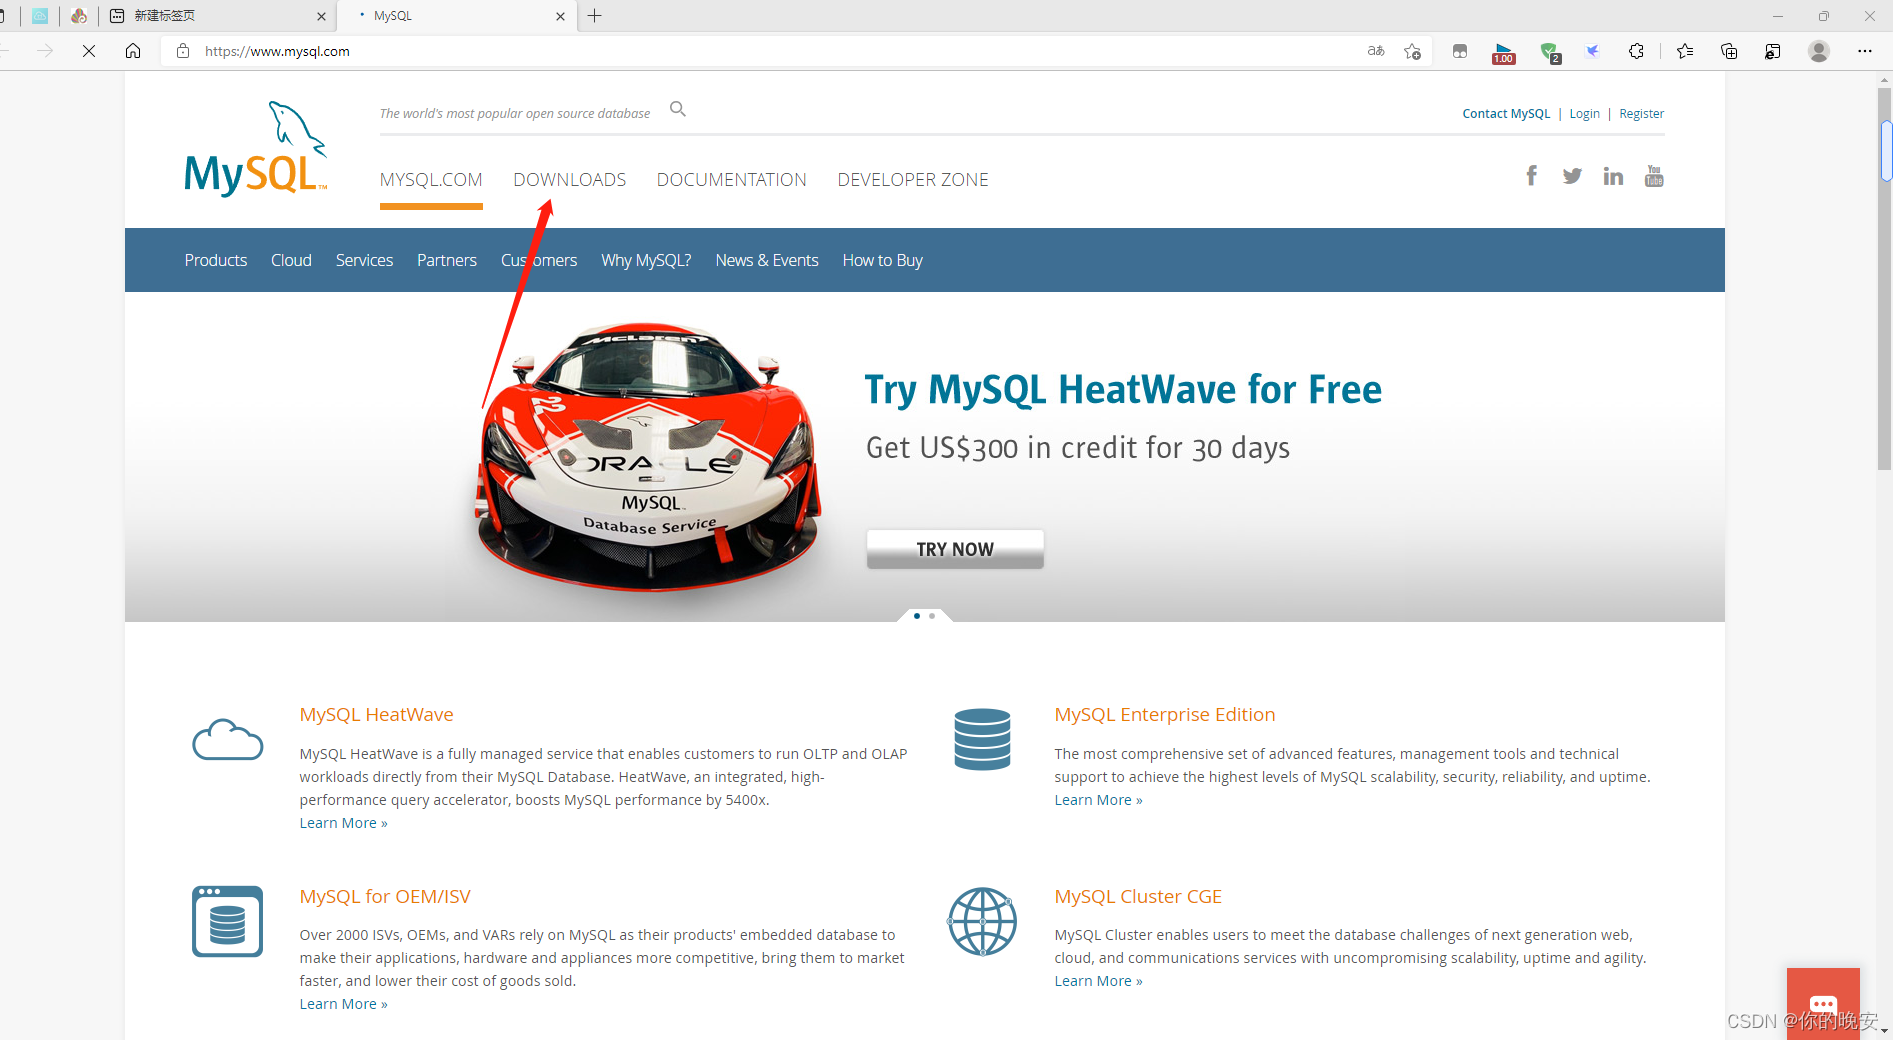Click Learn More under MySQL Enterprise Edition

[1098, 800]
